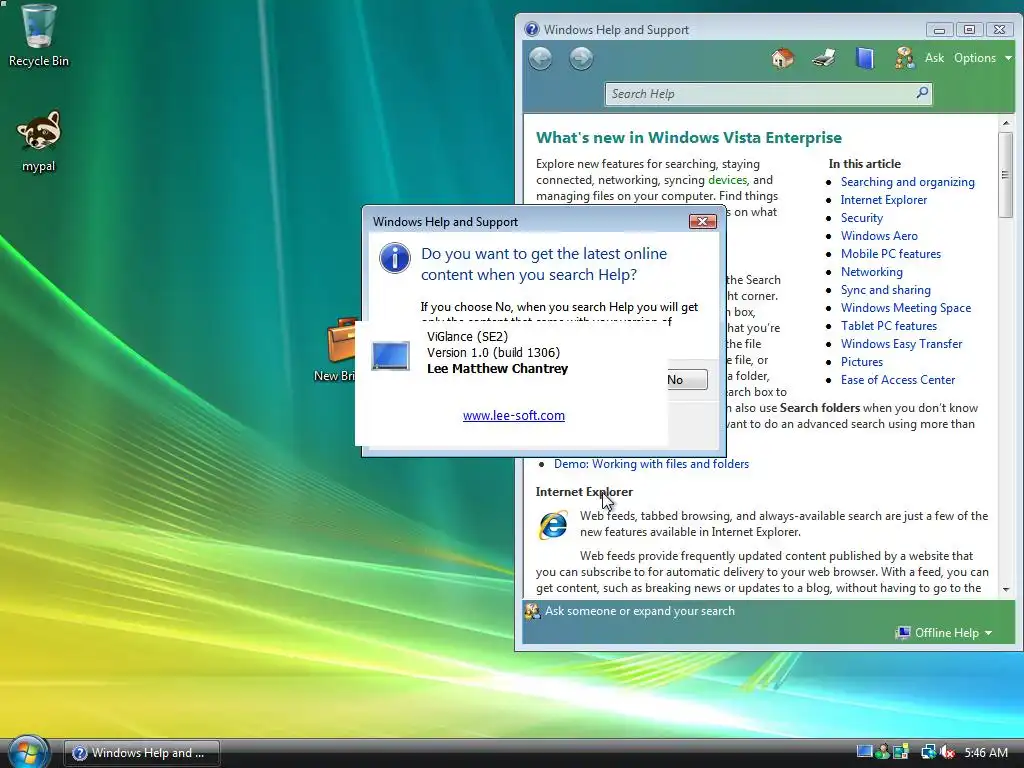Open the Start orb
Image resolution: width=1024 pixels, height=768 pixels.
[x=27, y=752]
